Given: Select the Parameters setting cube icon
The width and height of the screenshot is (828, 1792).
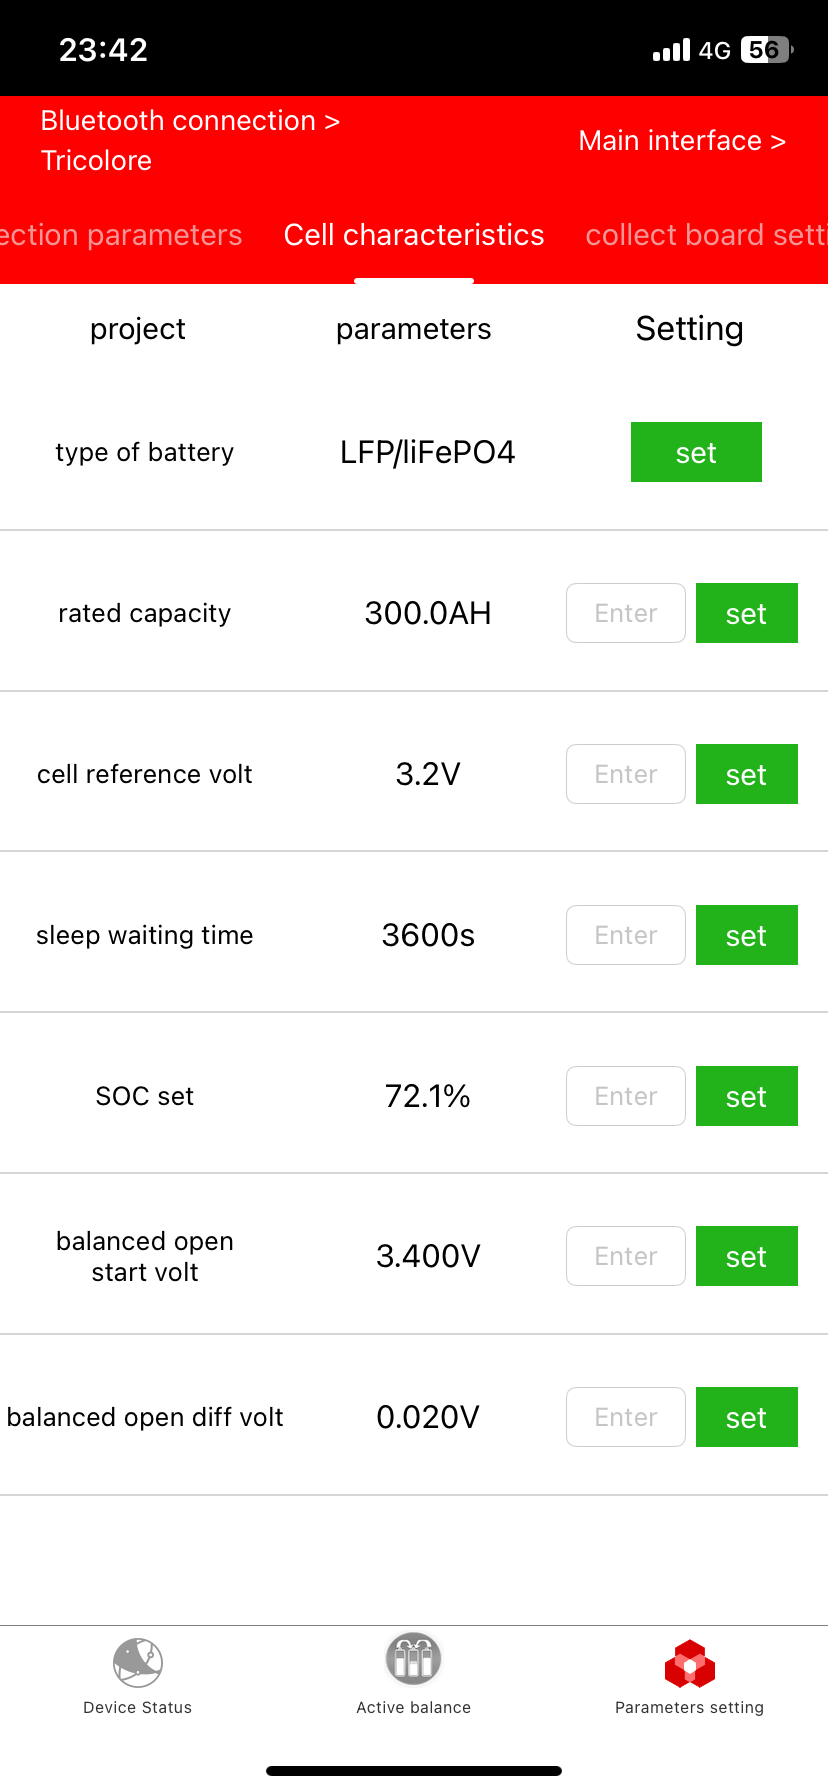Looking at the screenshot, I should click(x=689, y=1664).
